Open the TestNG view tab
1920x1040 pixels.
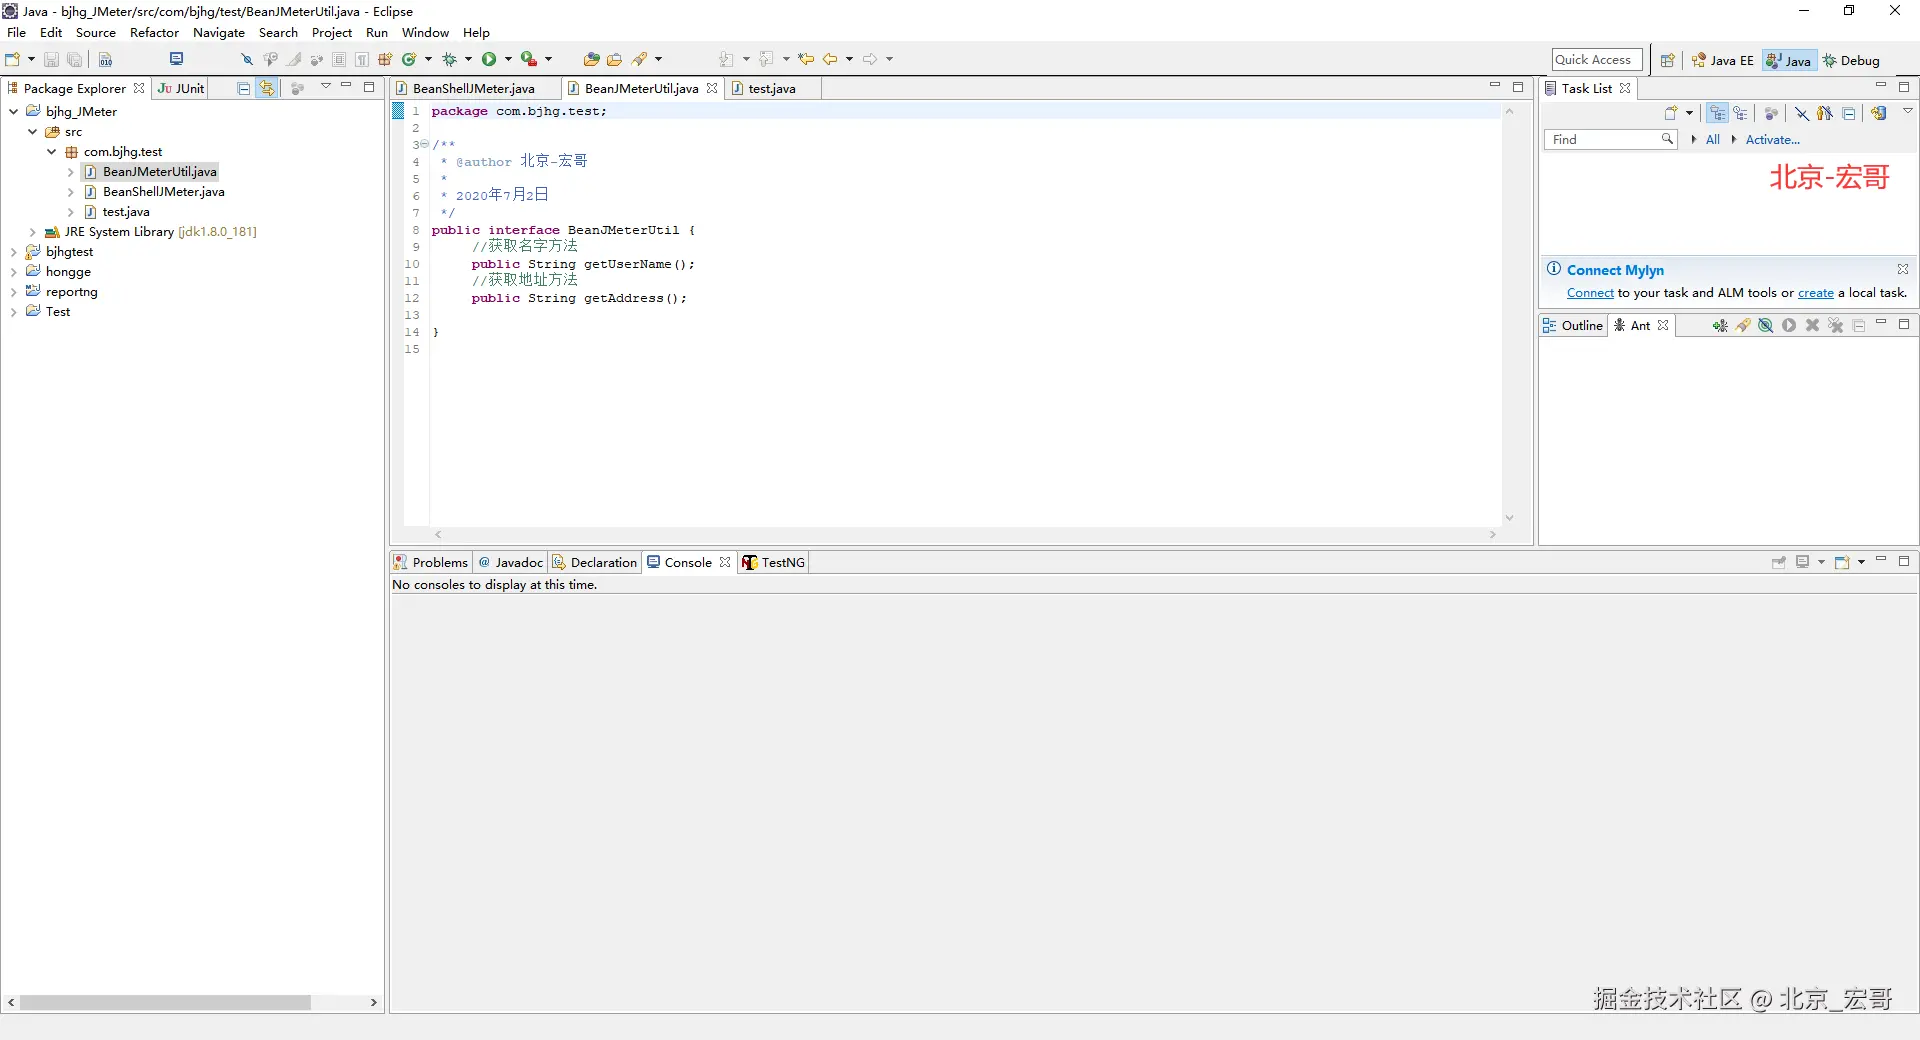774,562
